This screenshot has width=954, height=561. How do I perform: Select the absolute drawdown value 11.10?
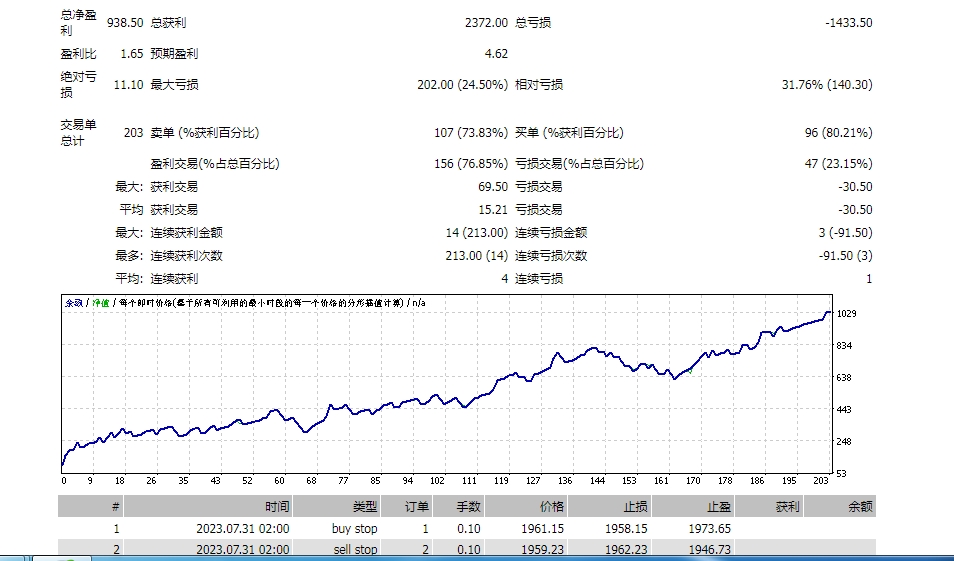tap(128, 85)
